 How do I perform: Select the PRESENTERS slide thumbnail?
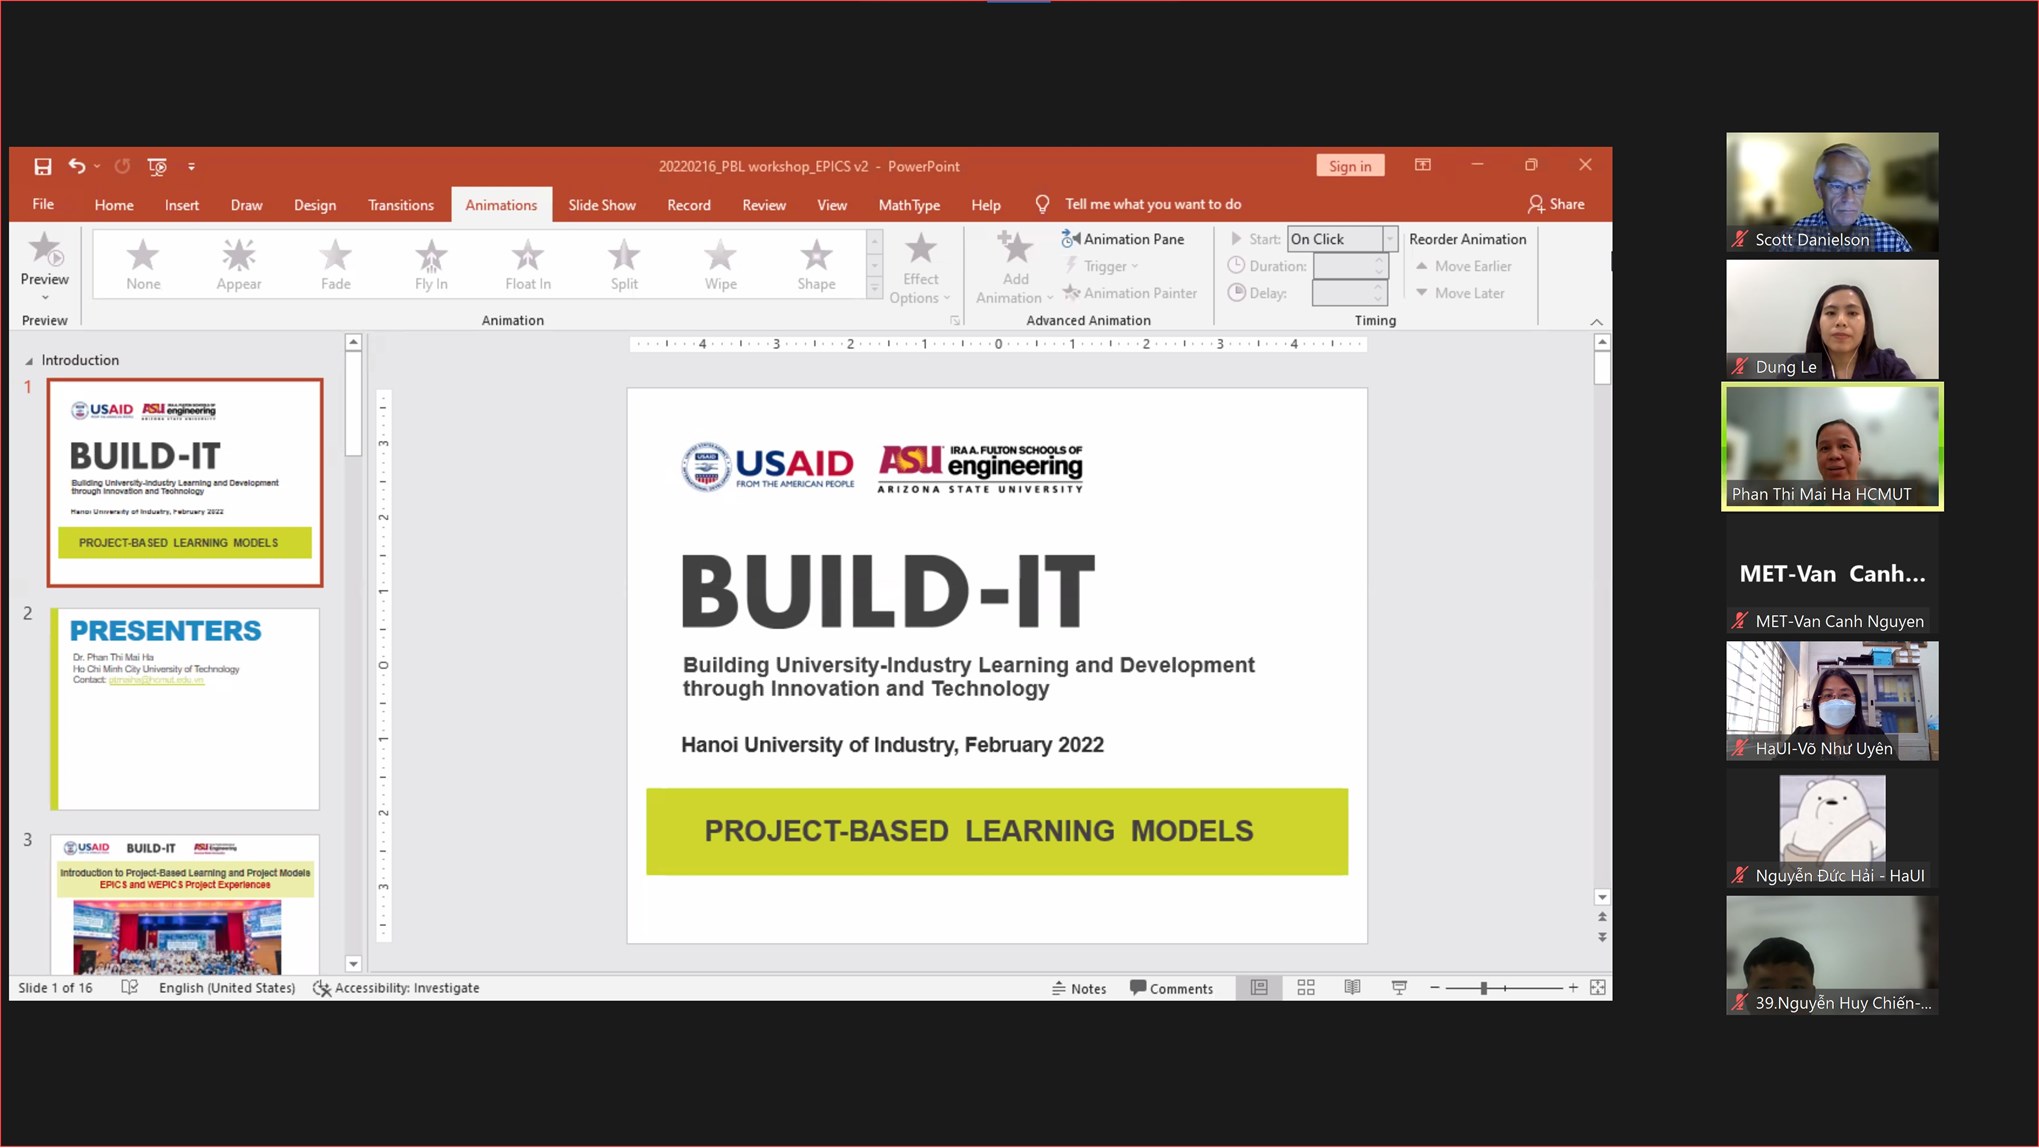tap(185, 708)
